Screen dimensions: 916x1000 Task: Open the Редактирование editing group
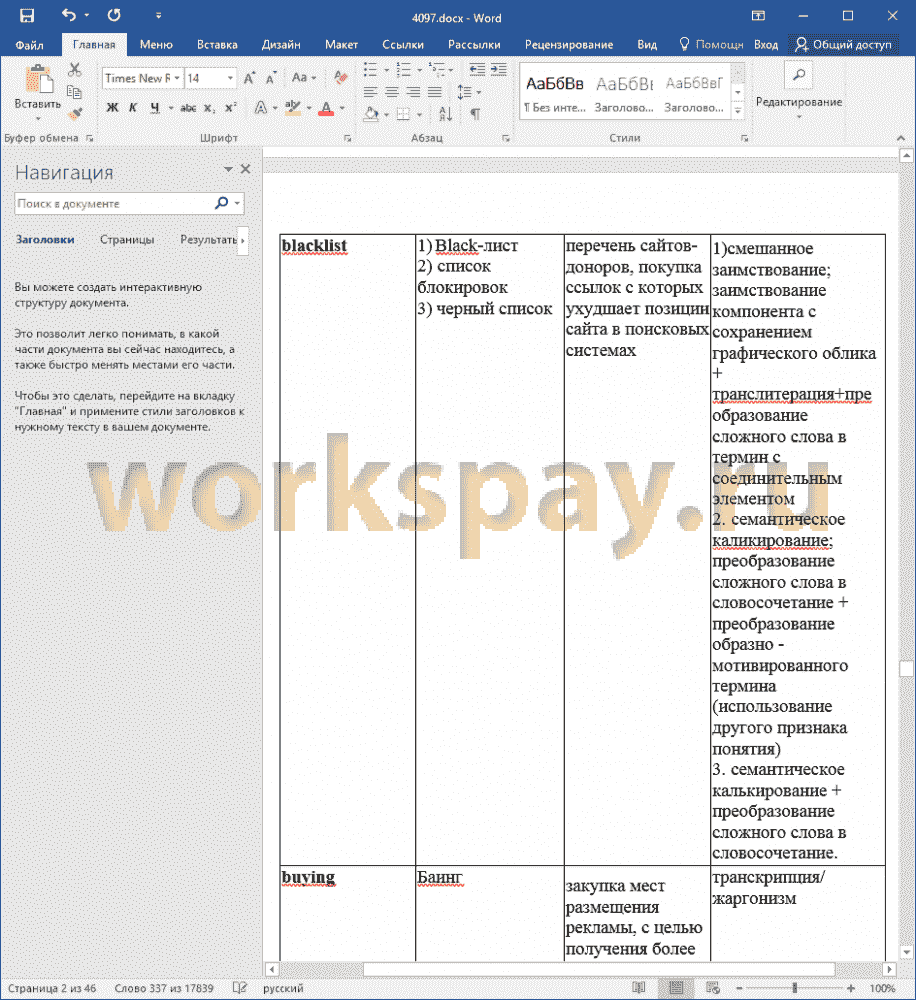coord(799,91)
